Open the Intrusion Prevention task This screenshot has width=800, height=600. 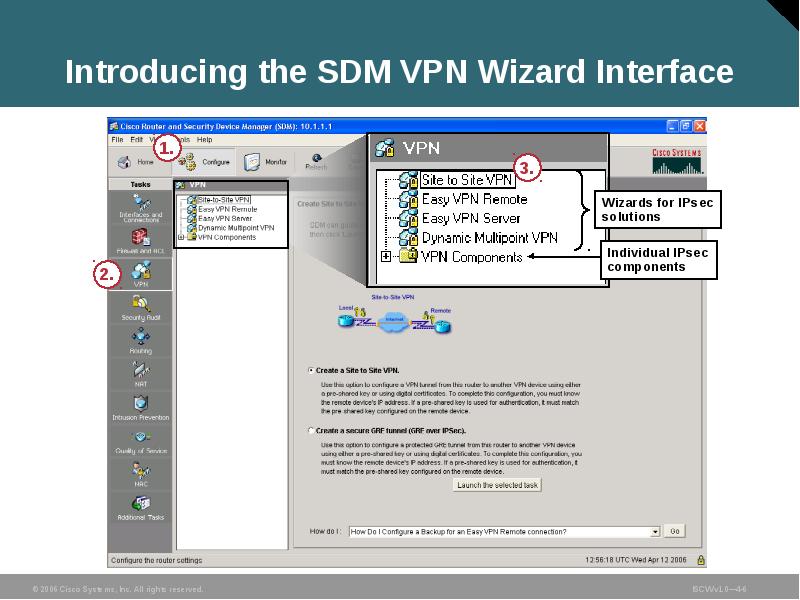tap(141, 408)
